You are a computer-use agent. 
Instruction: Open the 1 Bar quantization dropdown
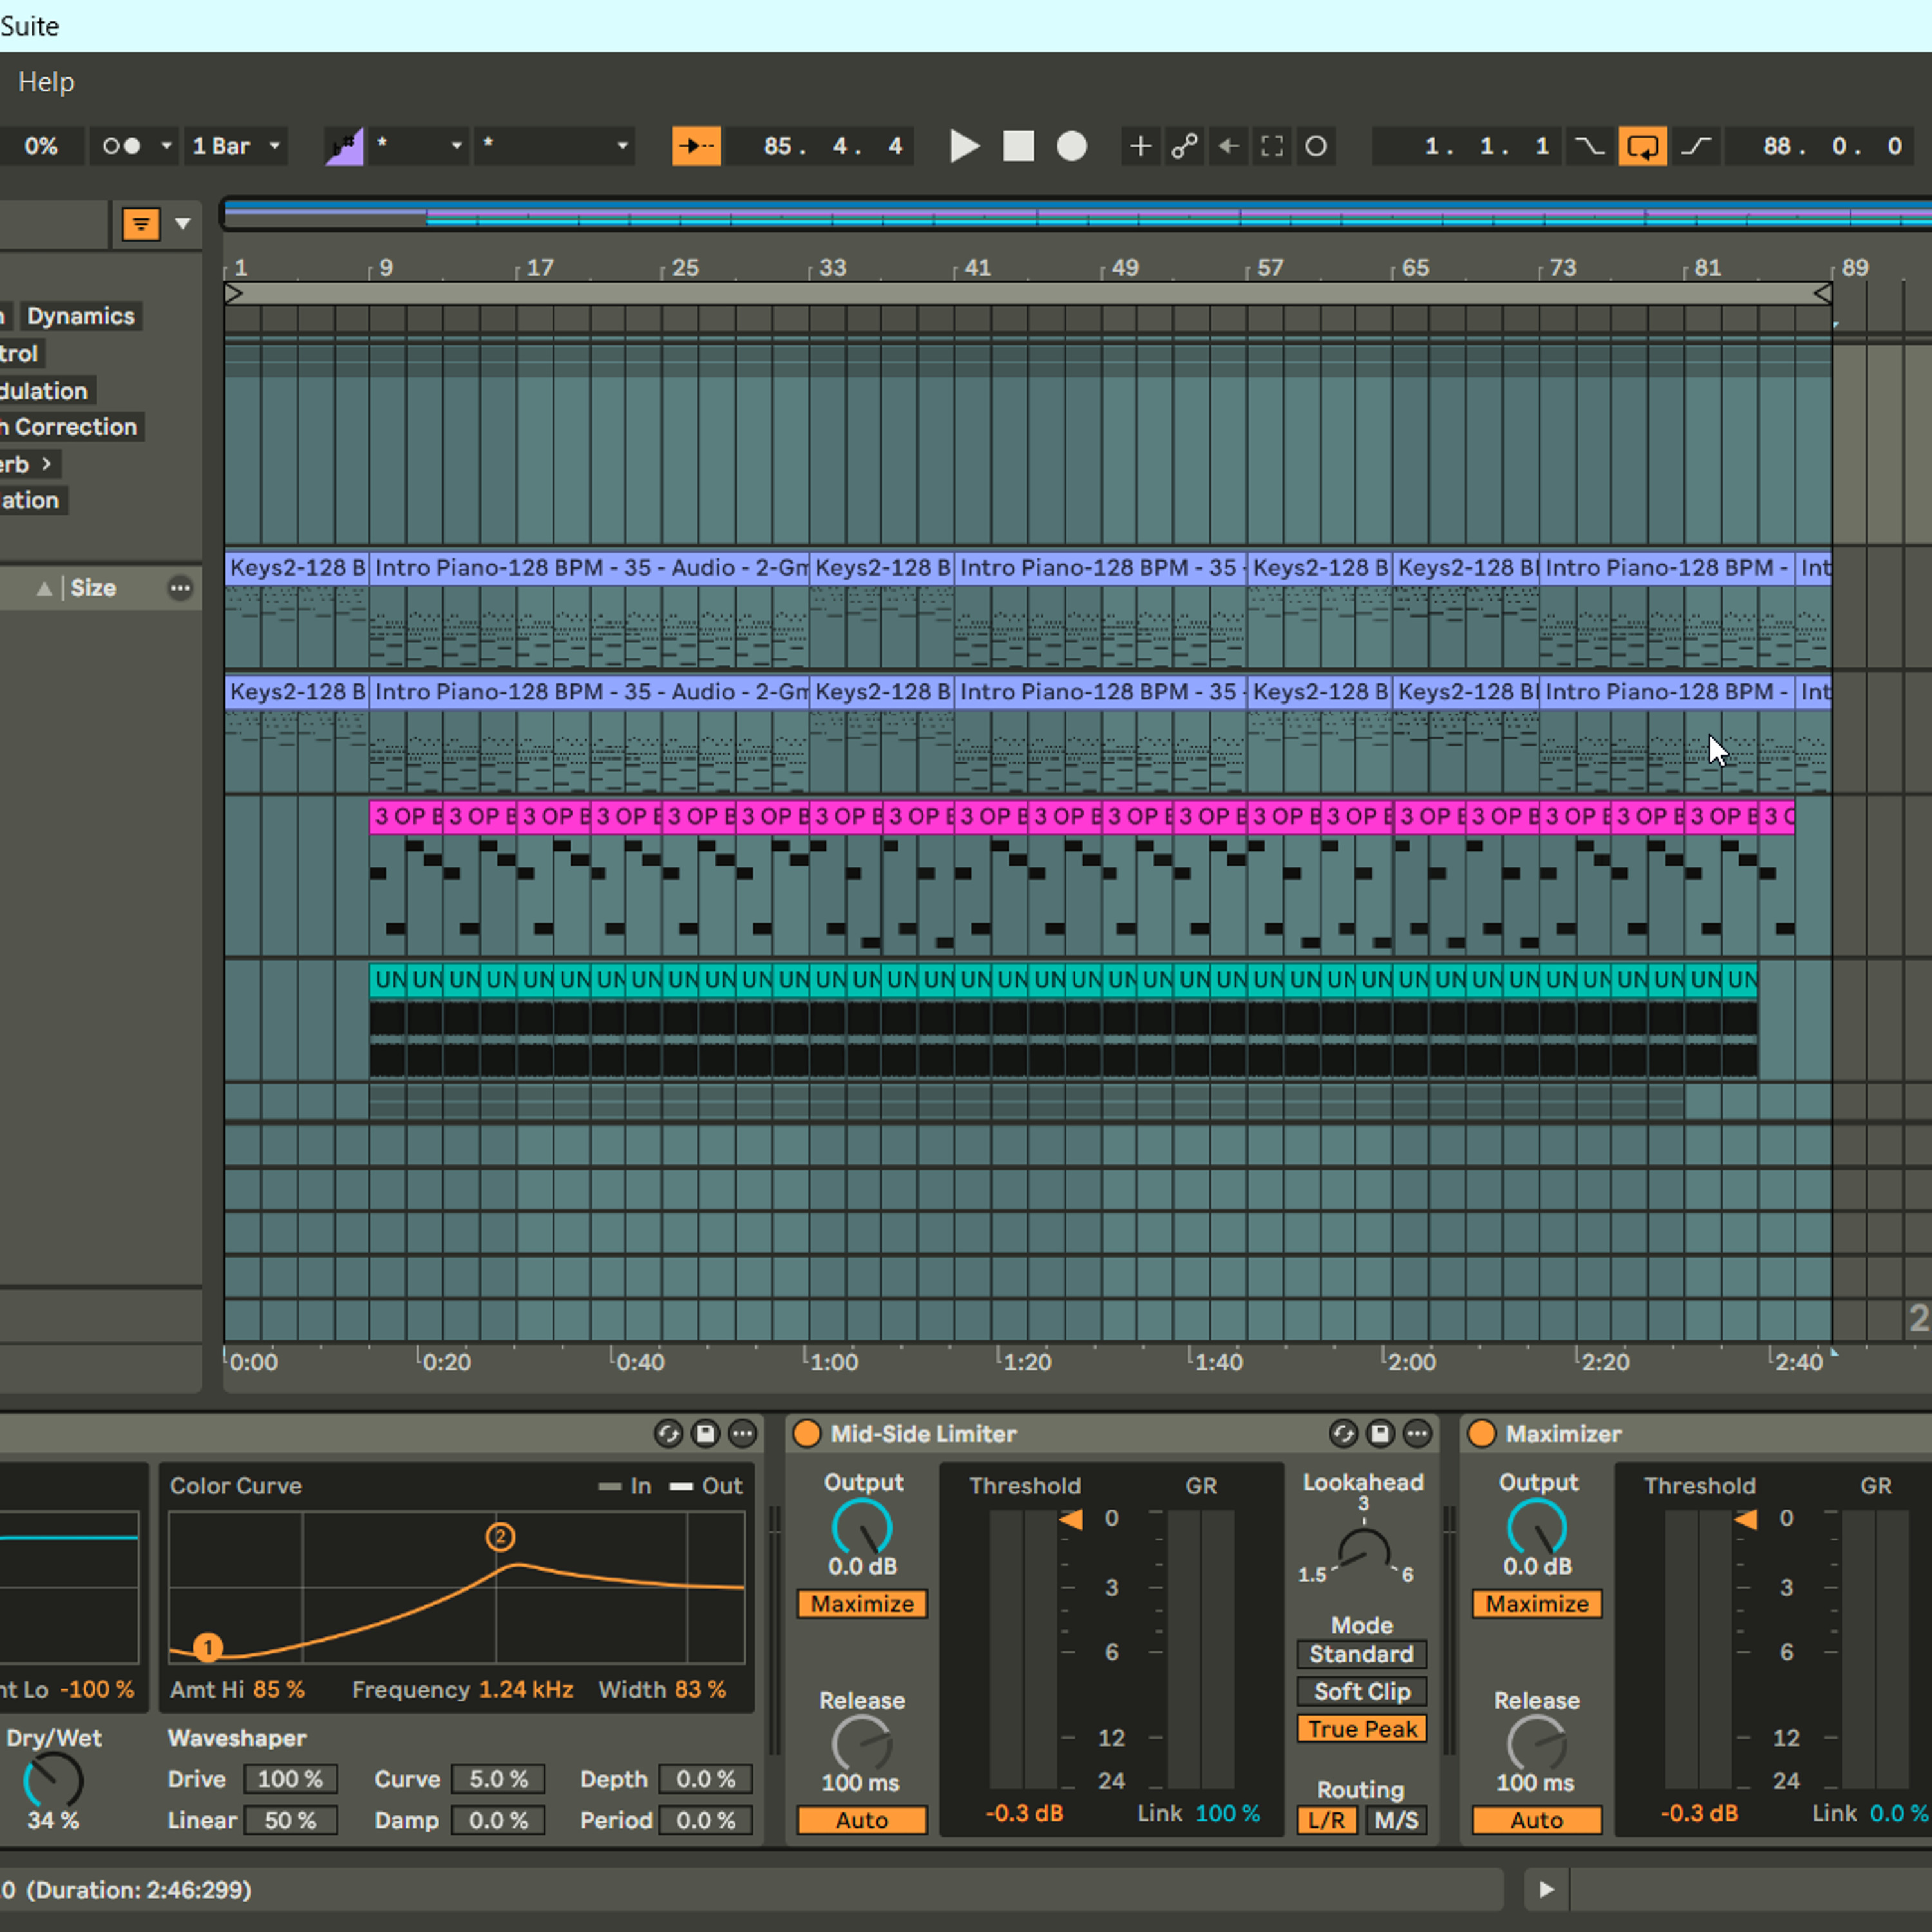pos(236,146)
